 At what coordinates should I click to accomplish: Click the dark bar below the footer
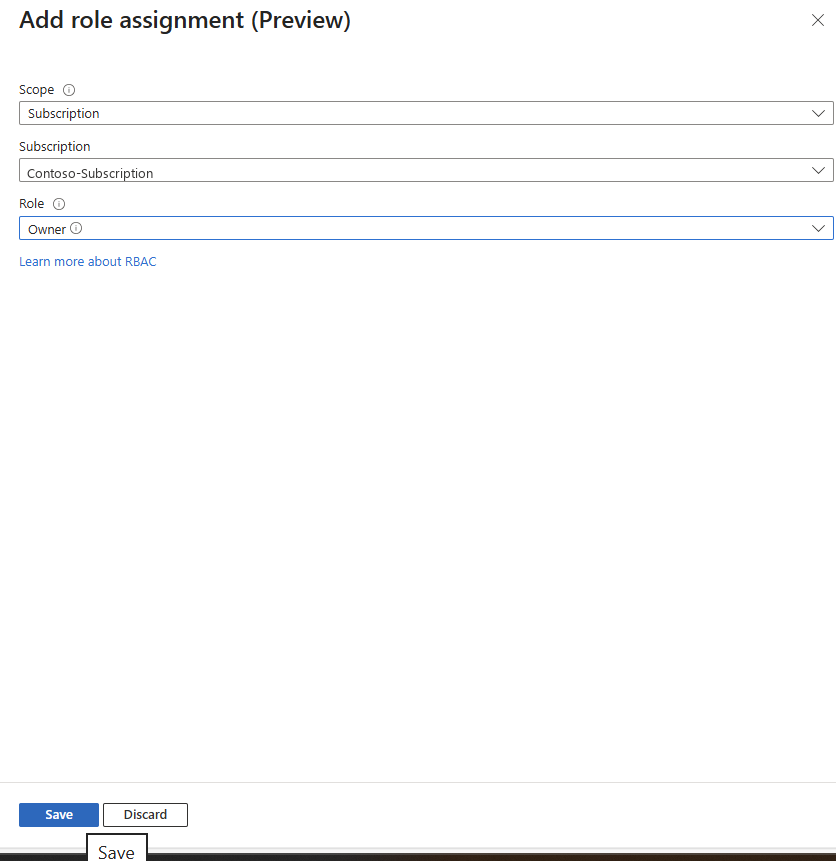click(x=492, y=857)
